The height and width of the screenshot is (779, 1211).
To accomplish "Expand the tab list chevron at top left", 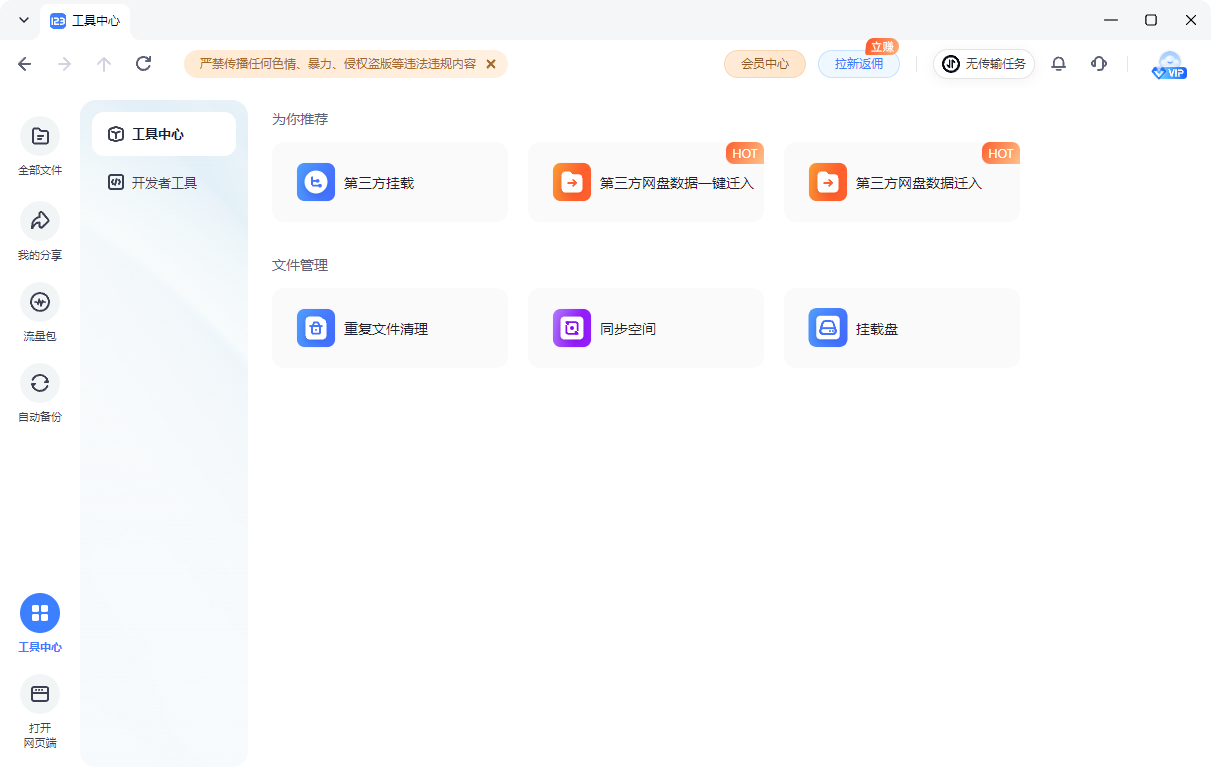I will coord(23,20).
